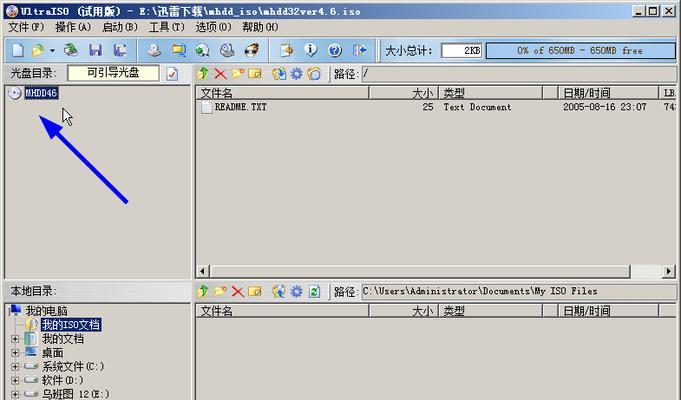Click the 可引导光盘 disc type field
This screenshot has height=400, width=681.
(113, 73)
